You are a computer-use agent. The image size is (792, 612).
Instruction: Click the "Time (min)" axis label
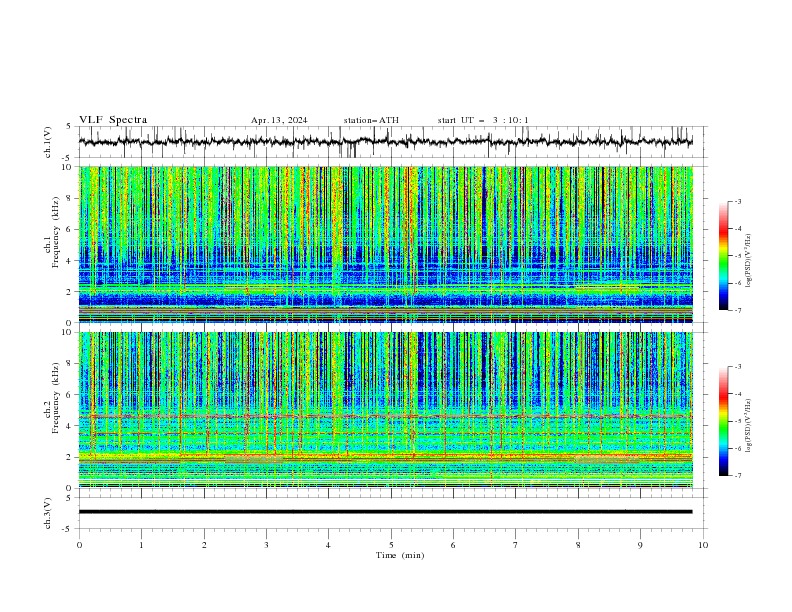pyautogui.click(x=400, y=555)
